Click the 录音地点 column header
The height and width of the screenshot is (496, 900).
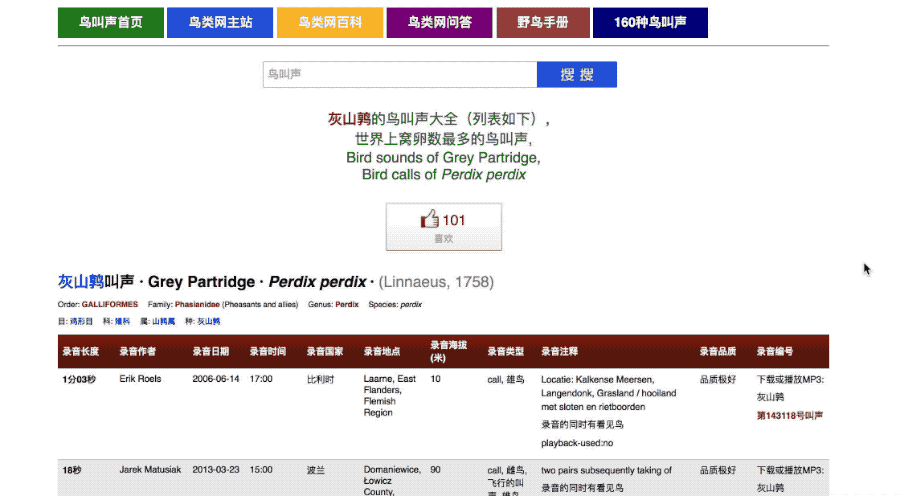[382, 351]
